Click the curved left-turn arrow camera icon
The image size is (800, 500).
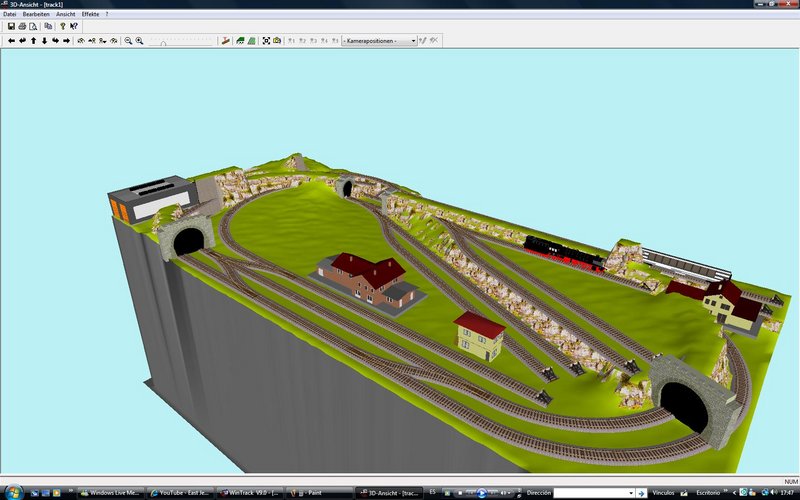tap(22, 40)
